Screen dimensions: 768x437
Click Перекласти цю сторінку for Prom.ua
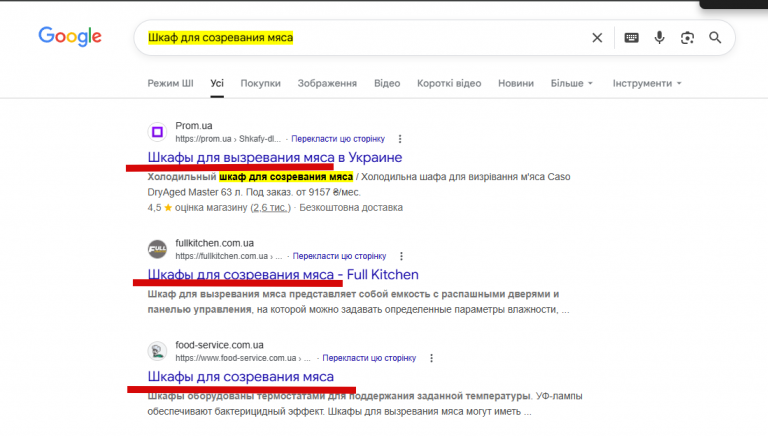tap(338, 139)
